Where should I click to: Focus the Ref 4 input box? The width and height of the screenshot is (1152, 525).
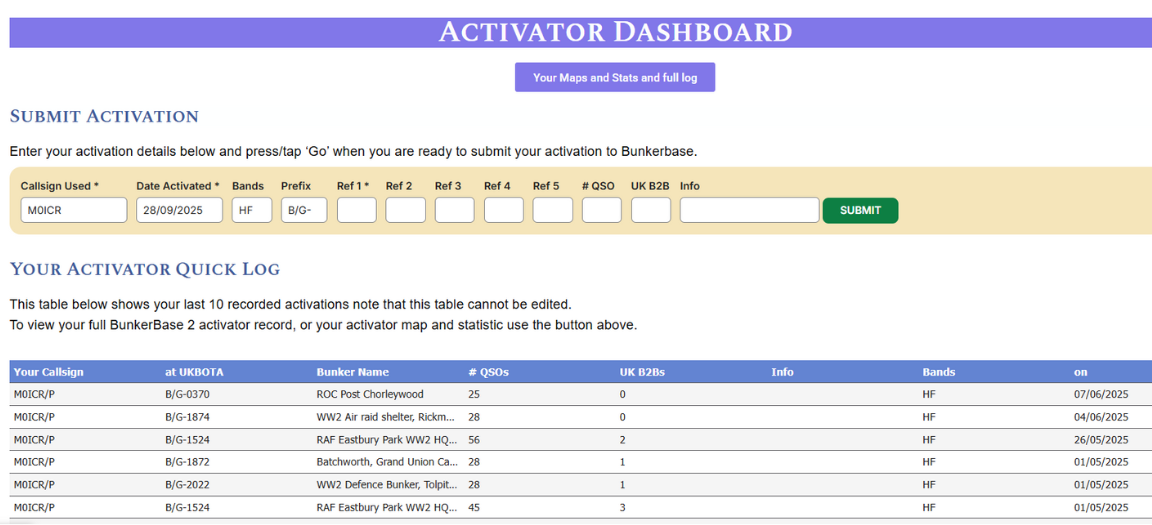coord(503,210)
